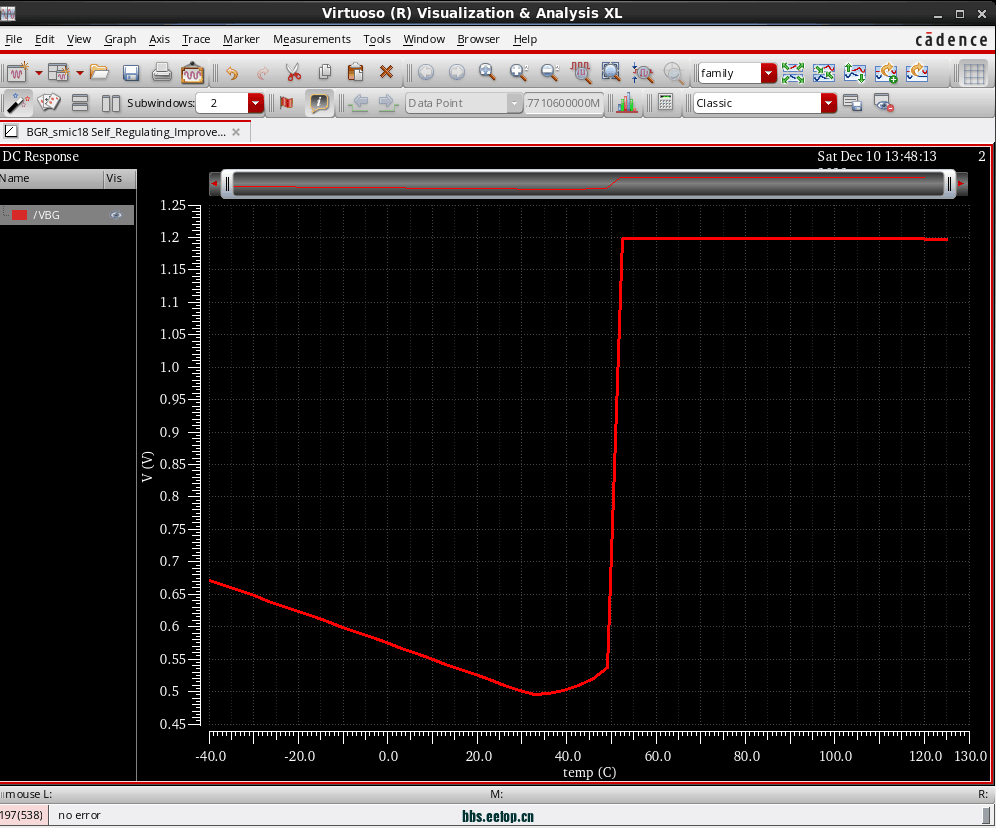
Task: Combine all analog traces icon
Action: (x=824, y=73)
